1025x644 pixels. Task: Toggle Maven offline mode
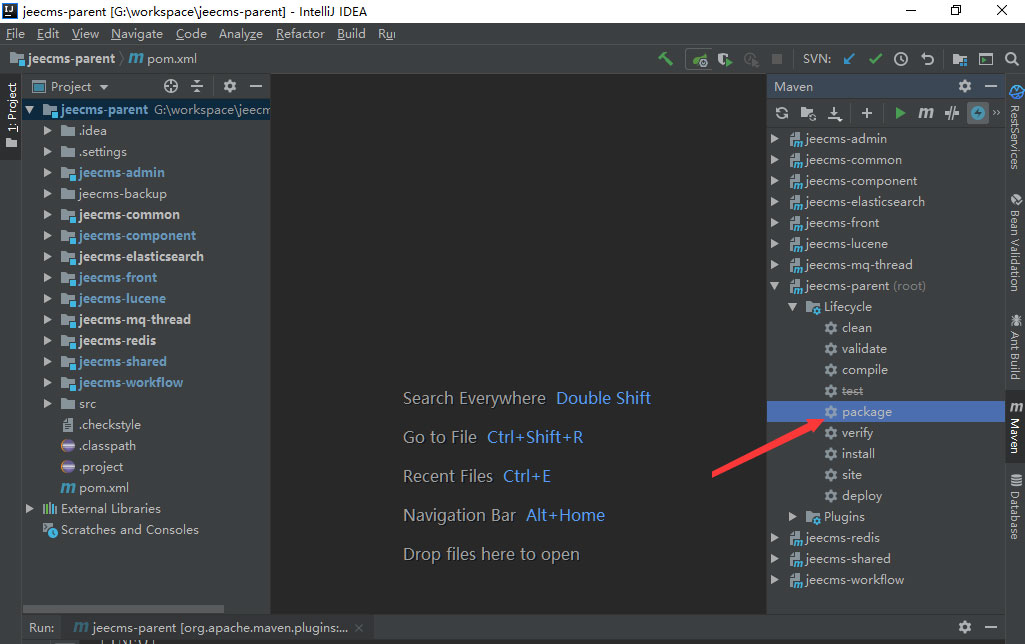pos(952,113)
